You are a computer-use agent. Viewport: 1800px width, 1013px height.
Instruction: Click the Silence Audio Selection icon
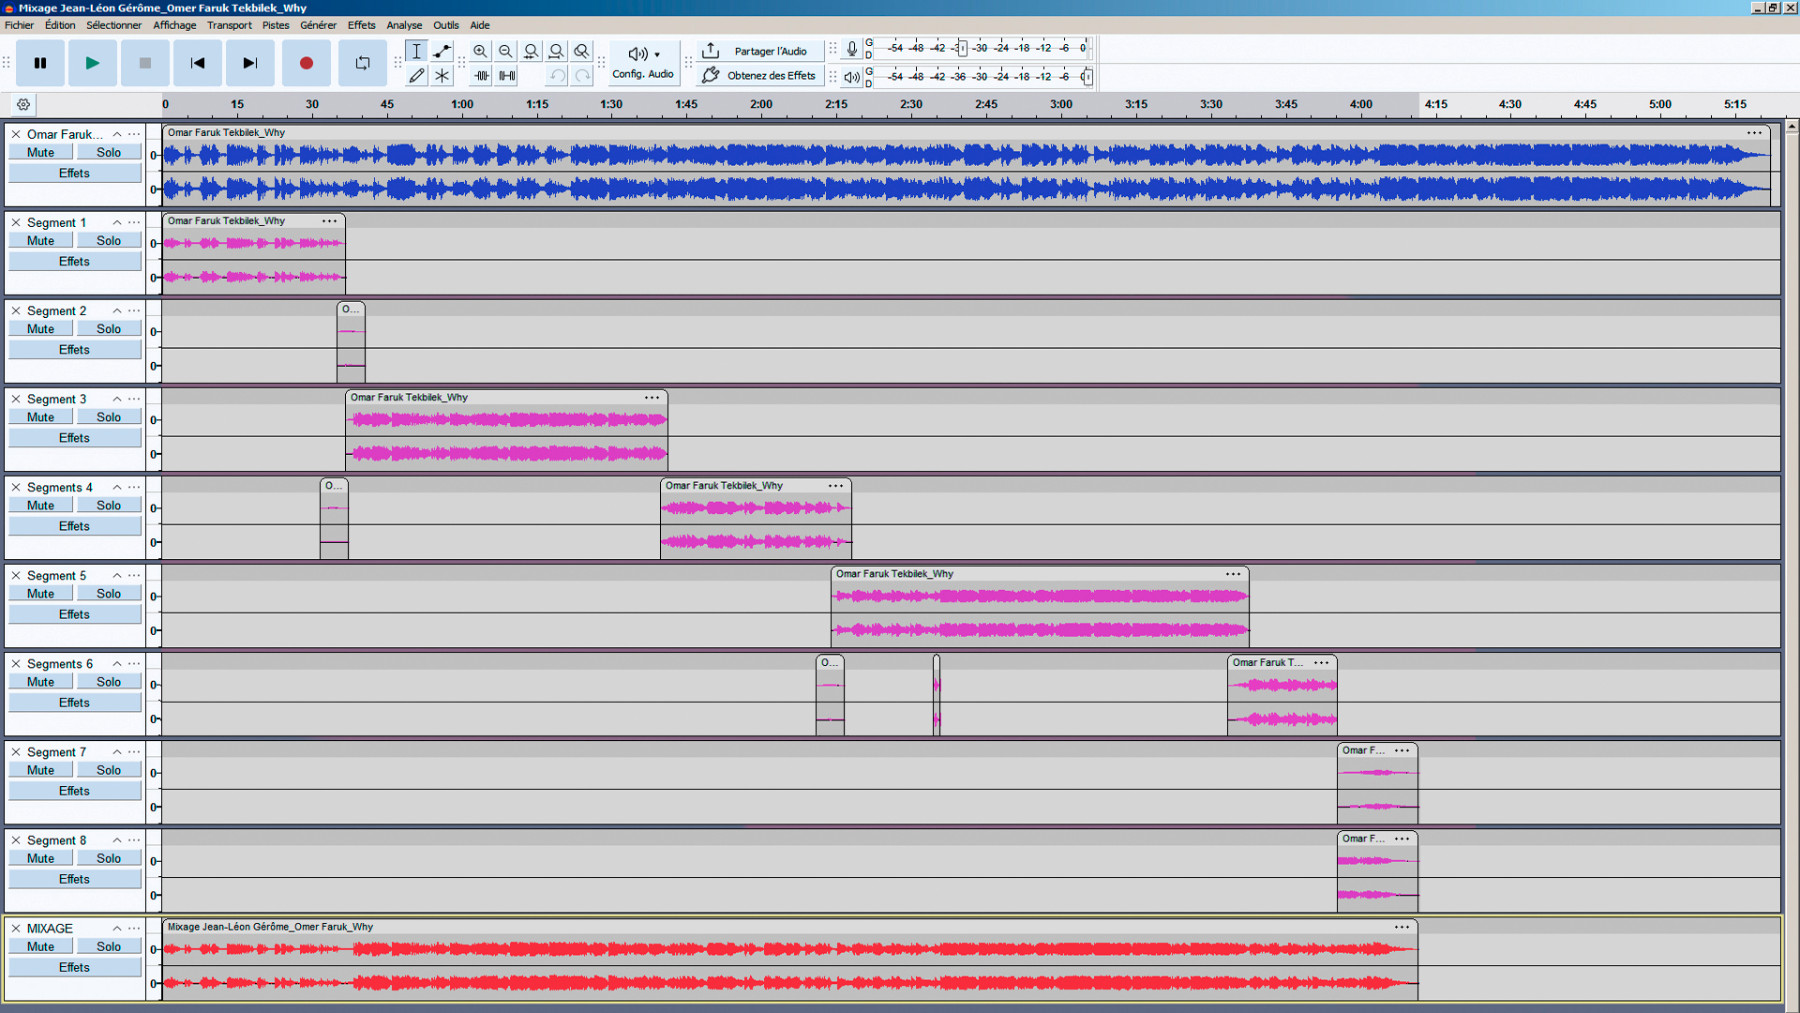(506, 75)
